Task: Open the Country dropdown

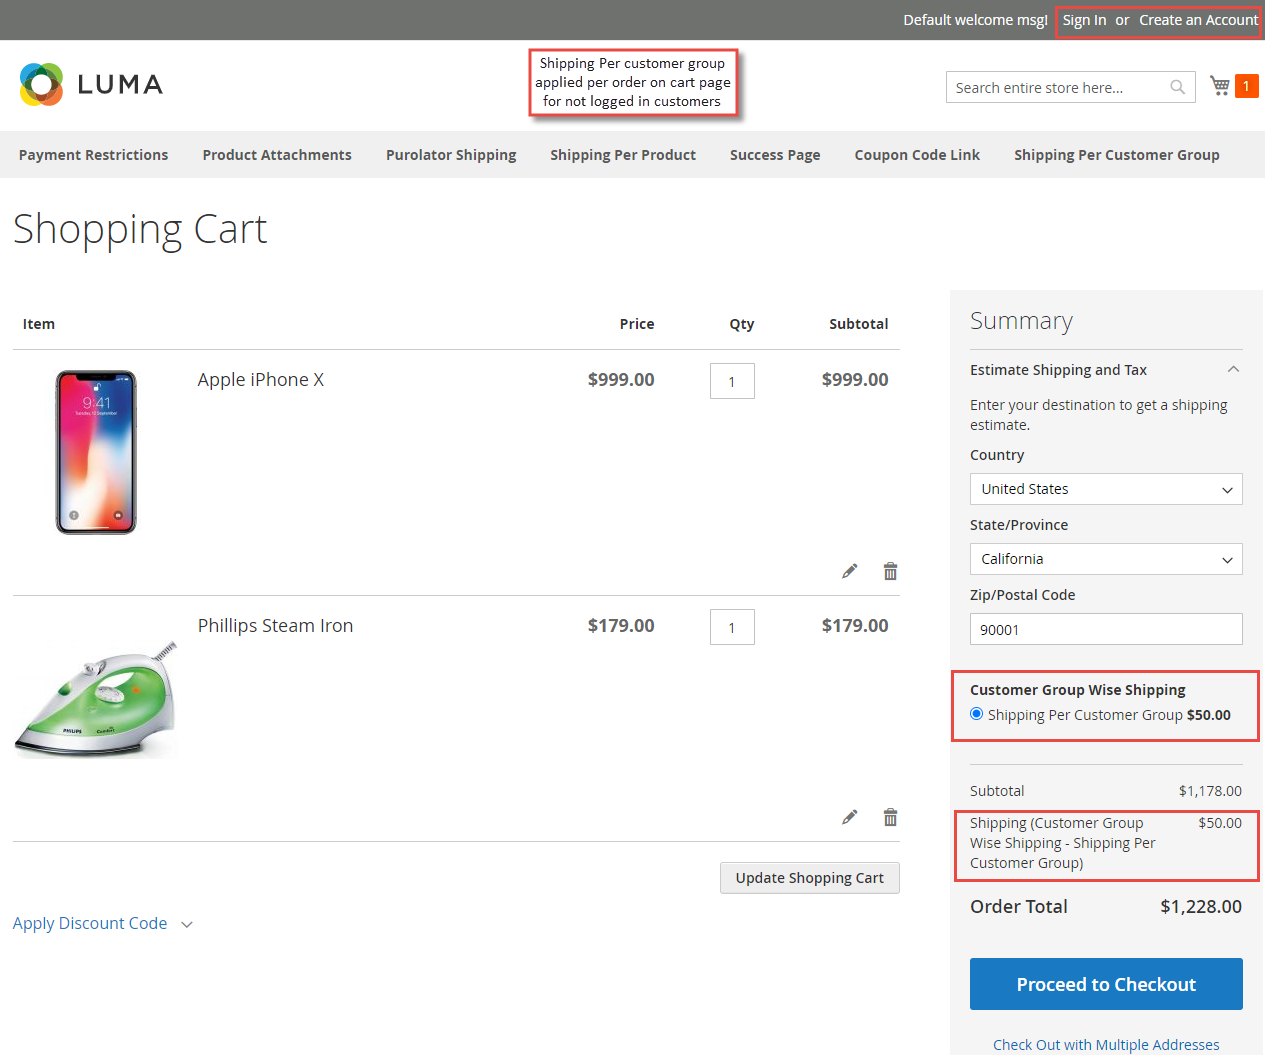Action: click(x=1106, y=489)
